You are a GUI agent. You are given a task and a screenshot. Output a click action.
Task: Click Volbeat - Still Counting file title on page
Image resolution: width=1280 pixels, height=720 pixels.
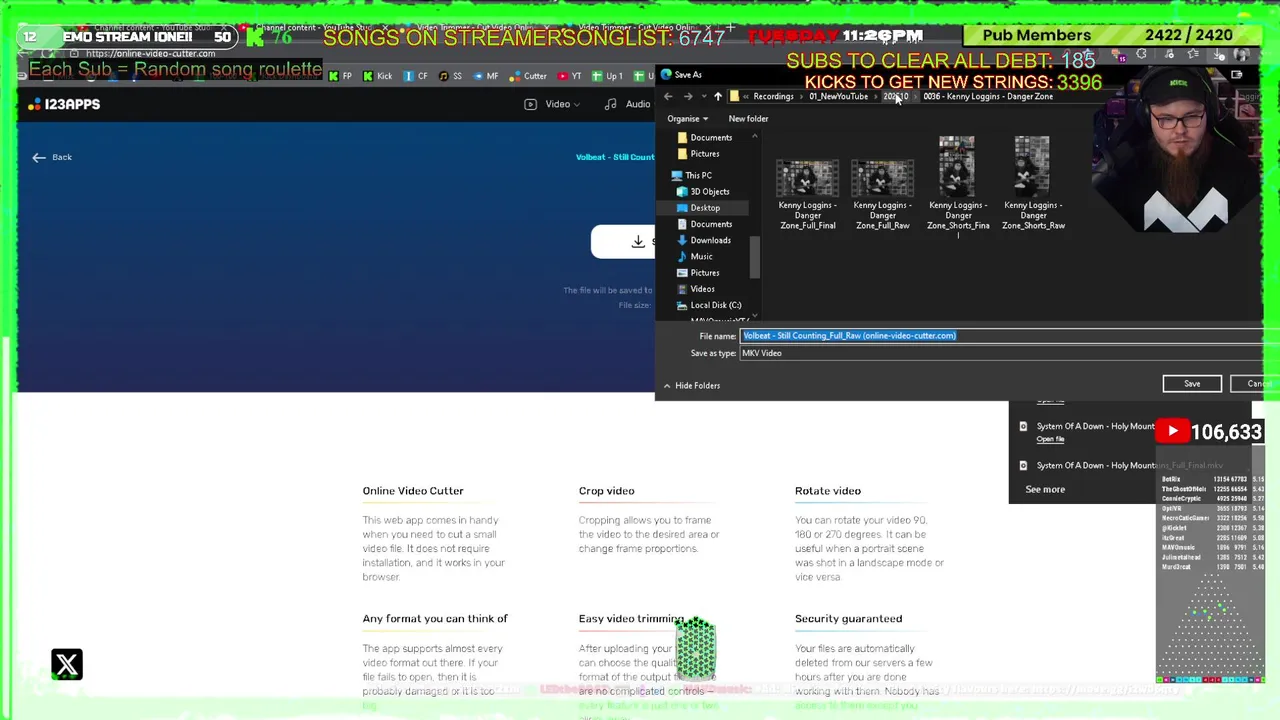pos(615,157)
